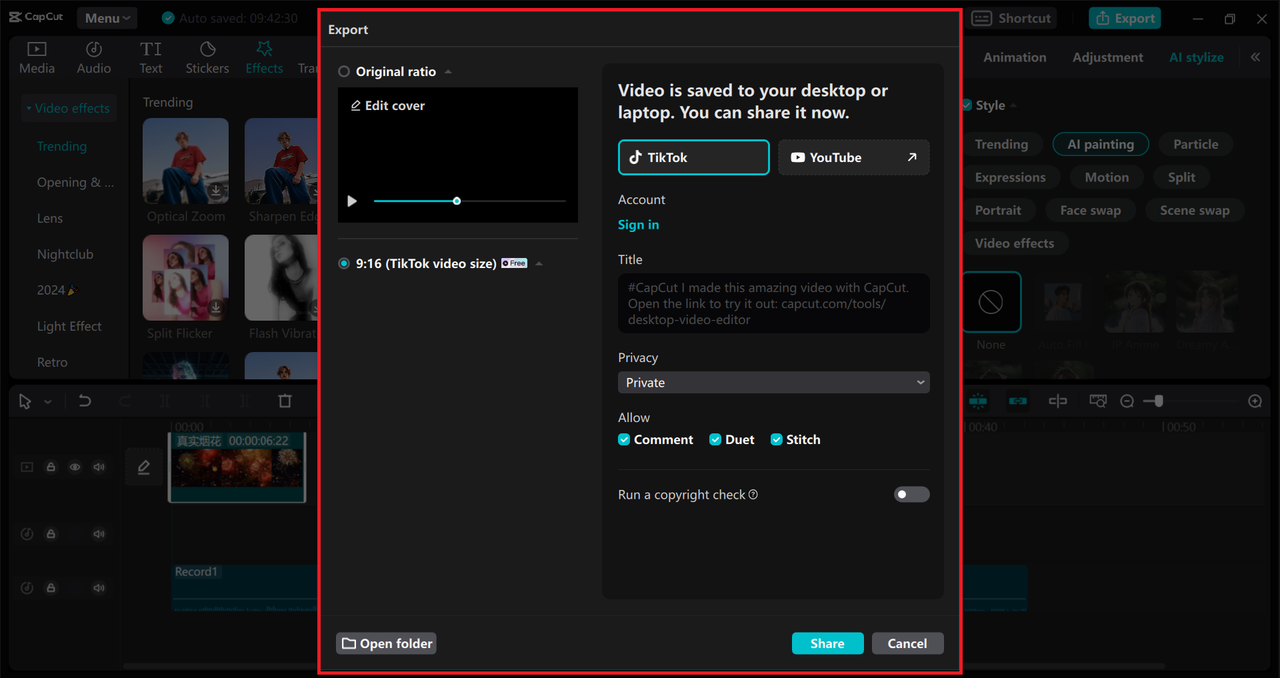
Task: Switch to the AI stylize tab
Action: point(1196,57)
